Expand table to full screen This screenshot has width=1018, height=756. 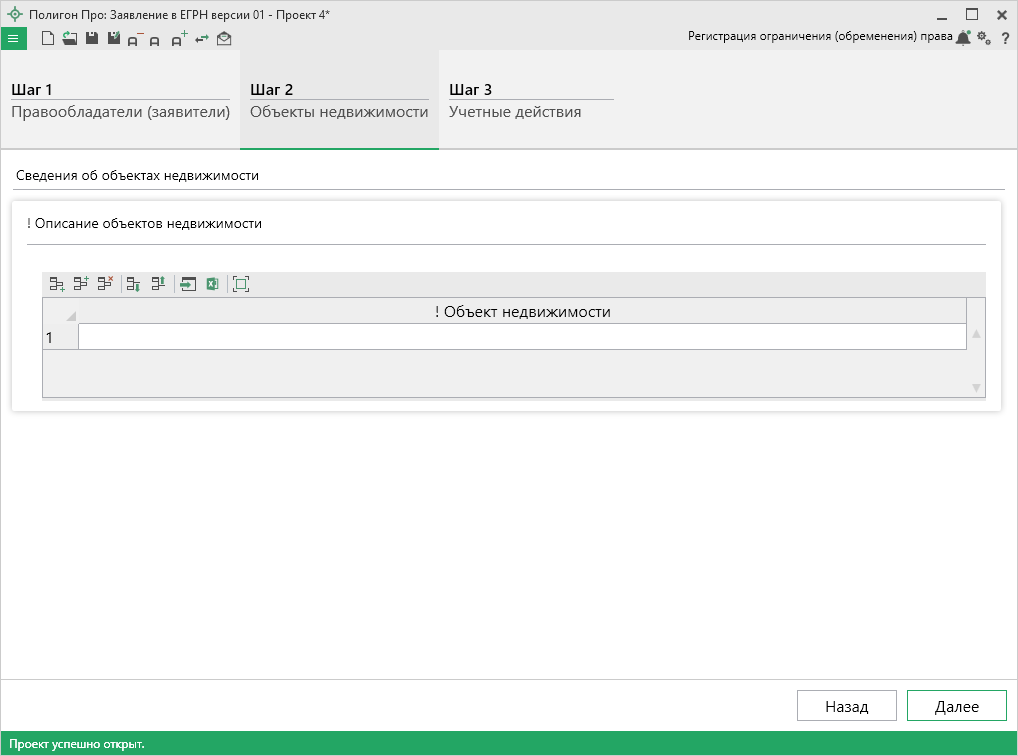pos(241,284)
